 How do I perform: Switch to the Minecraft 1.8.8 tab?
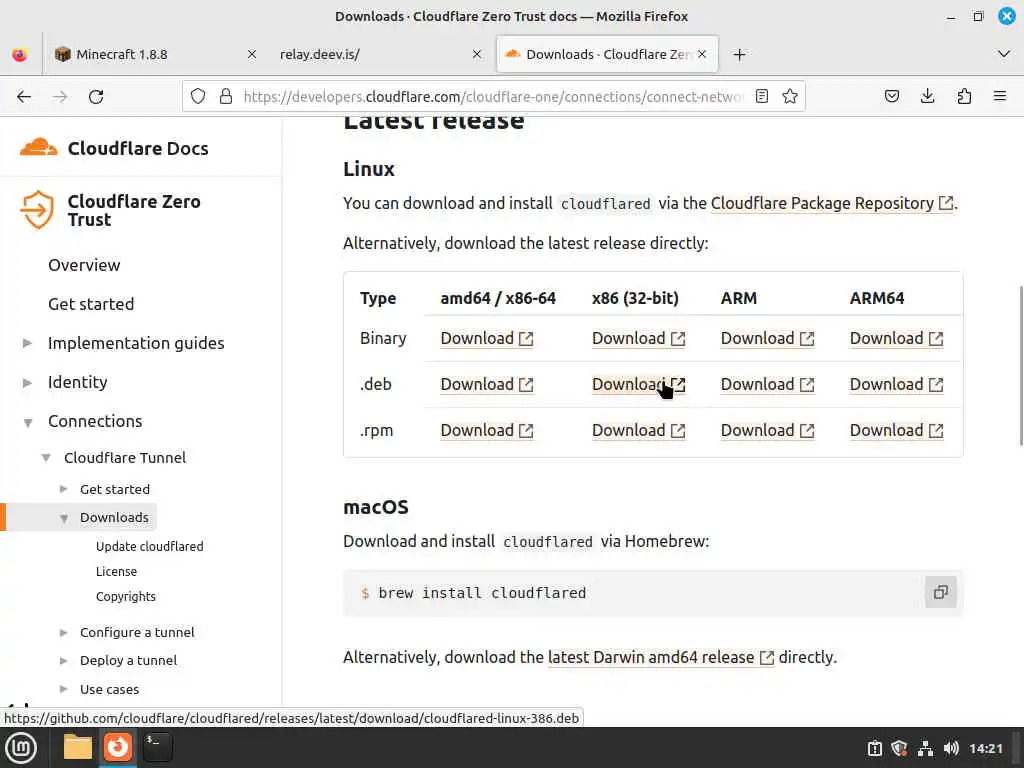(x=155, y=54)
